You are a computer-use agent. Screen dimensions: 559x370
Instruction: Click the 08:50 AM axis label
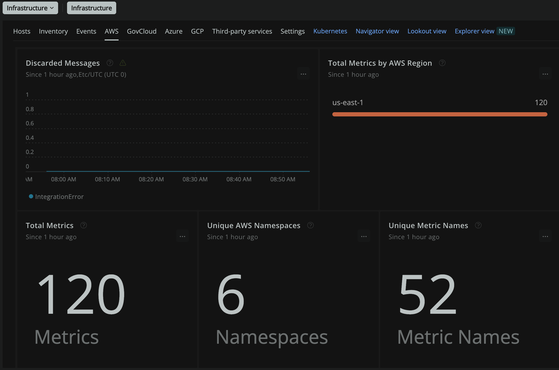tap(283, 179)
